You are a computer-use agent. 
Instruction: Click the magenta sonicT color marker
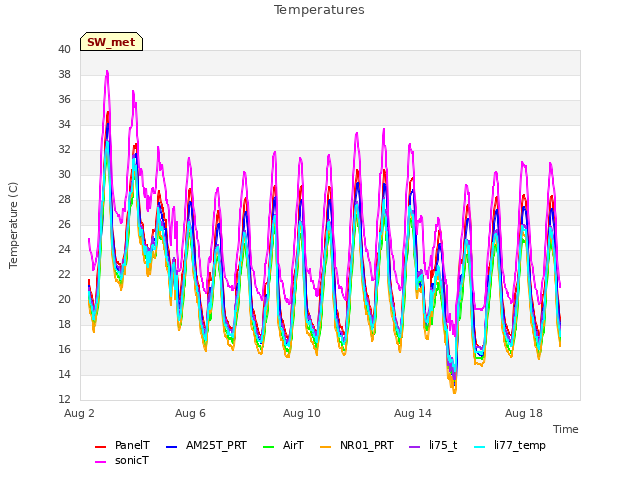100,462
